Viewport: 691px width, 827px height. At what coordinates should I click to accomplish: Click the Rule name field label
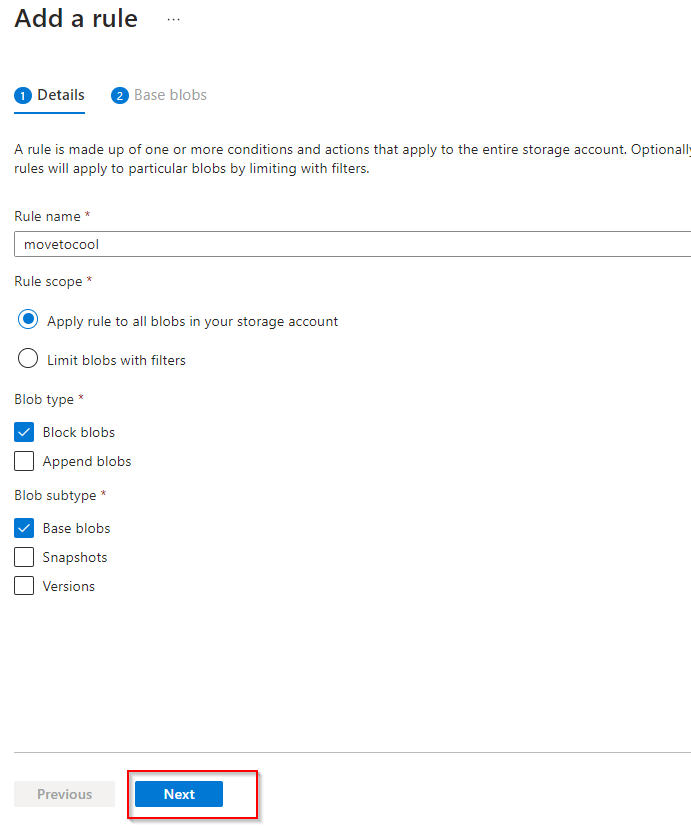(48, 216)
